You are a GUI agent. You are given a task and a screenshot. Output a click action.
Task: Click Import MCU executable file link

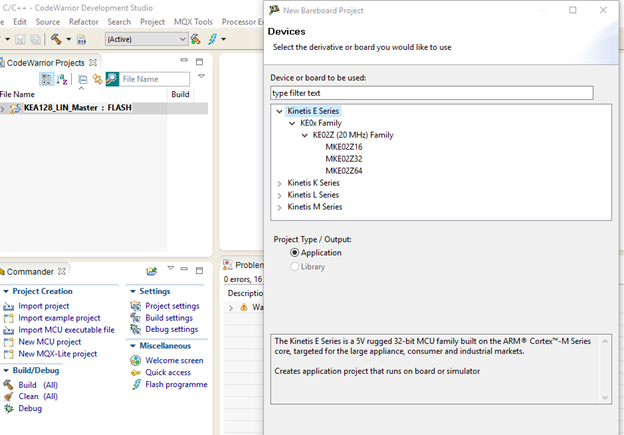point(66,330)
